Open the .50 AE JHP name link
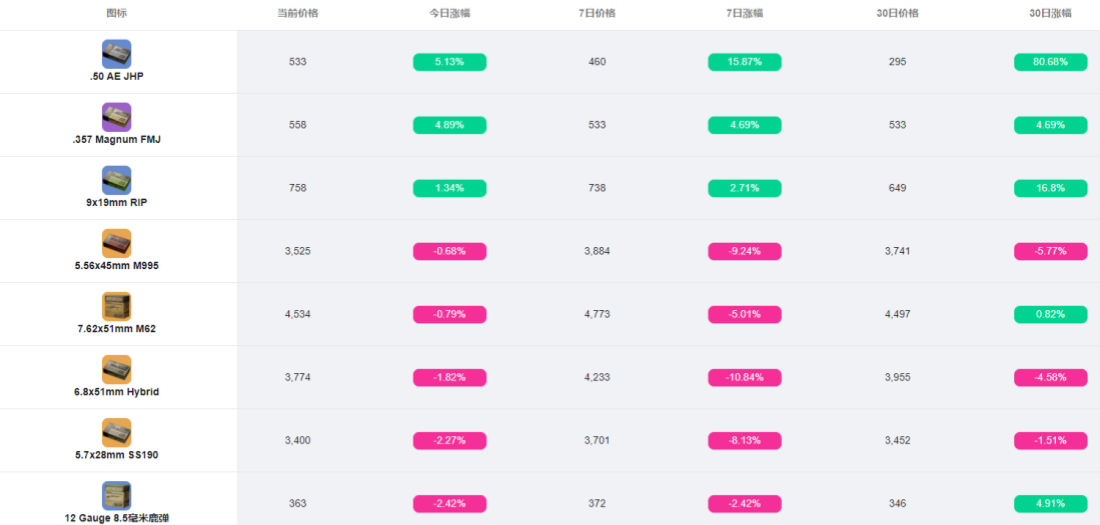This screenshot has width=1100, height=525. click(x=116, y=77)
